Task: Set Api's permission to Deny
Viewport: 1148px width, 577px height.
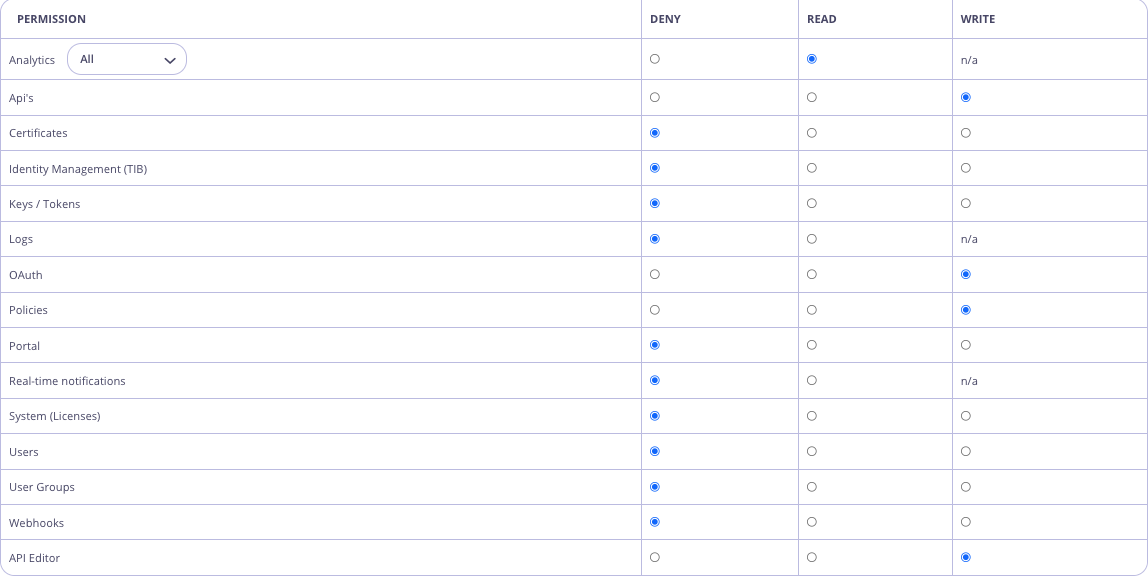Action: click(655, 98)
